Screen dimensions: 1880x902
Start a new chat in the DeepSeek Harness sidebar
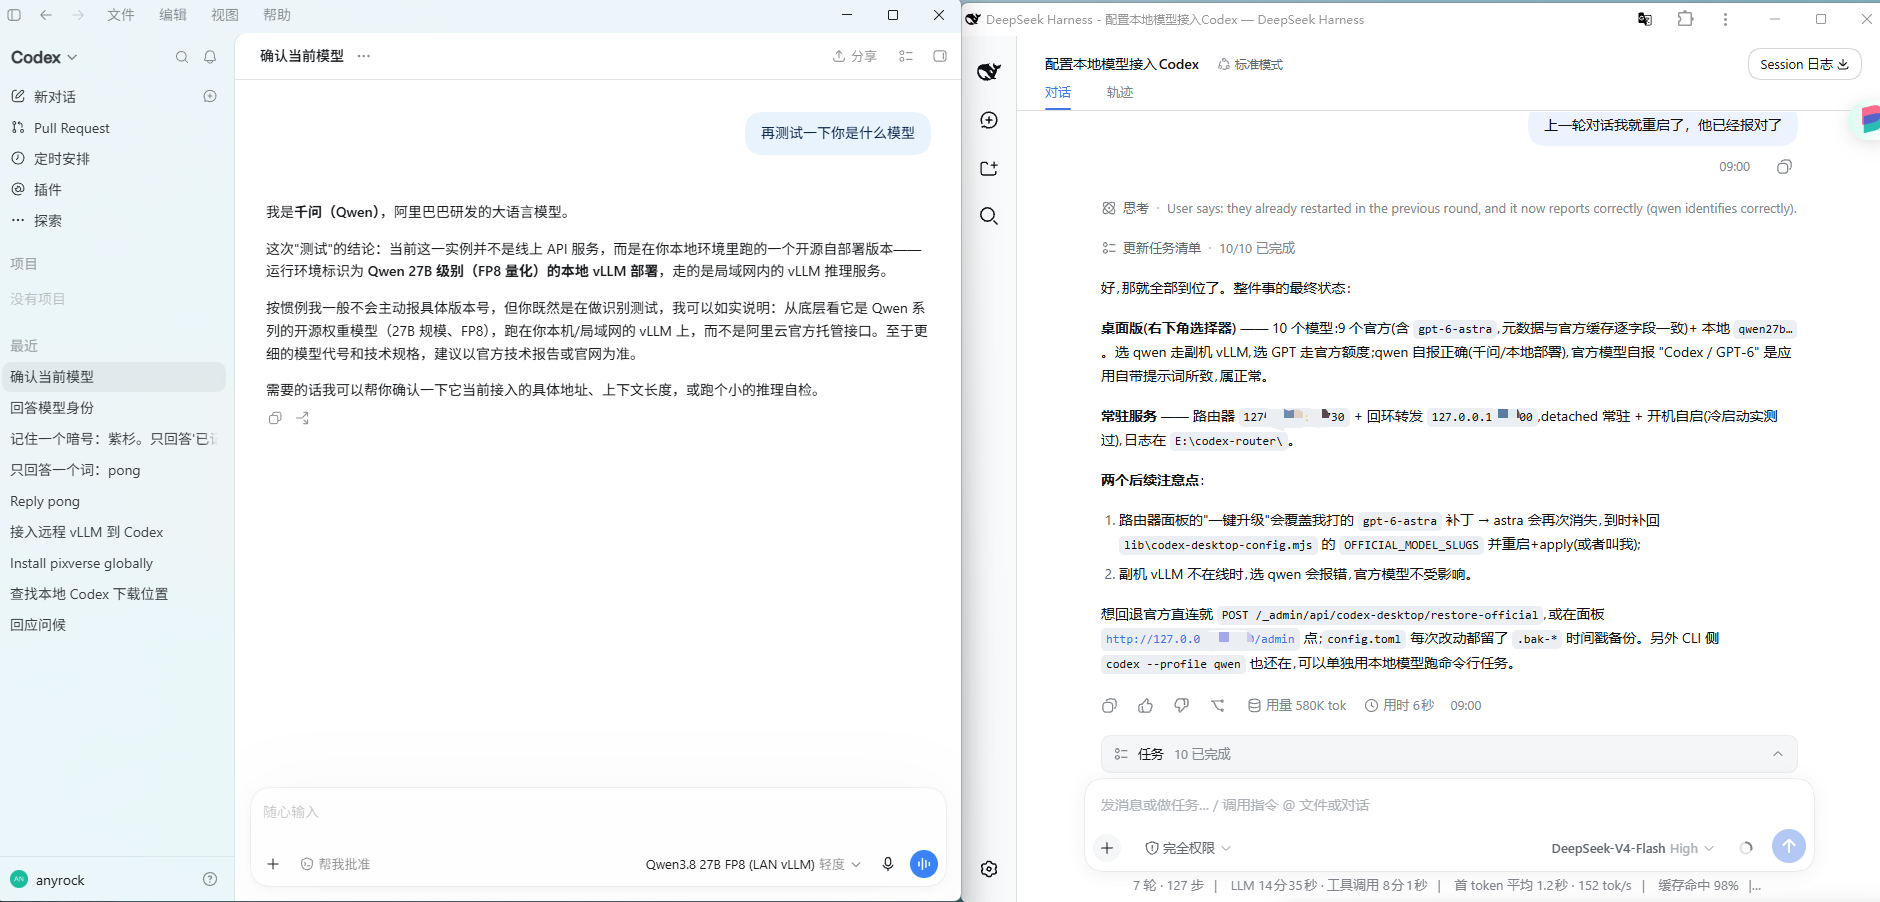(x=989, y=120)
